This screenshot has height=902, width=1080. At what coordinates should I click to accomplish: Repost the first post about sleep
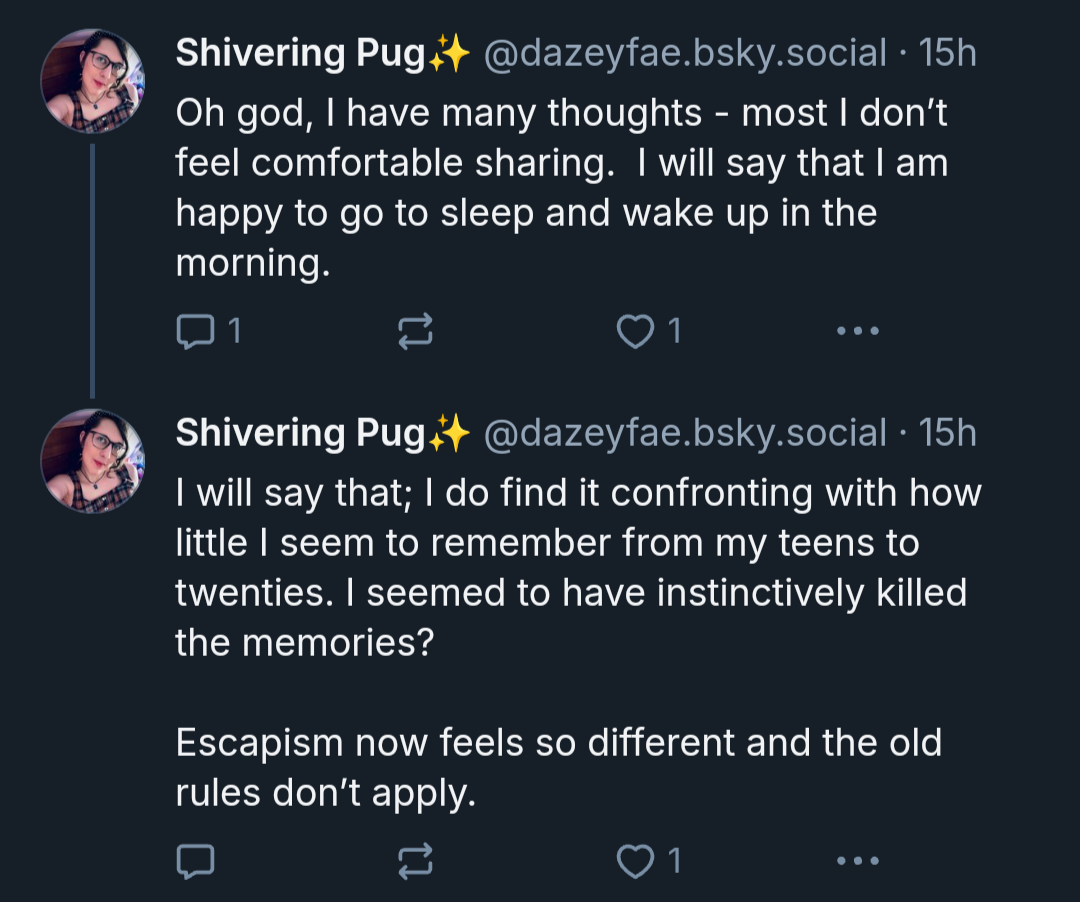point(415,331)
